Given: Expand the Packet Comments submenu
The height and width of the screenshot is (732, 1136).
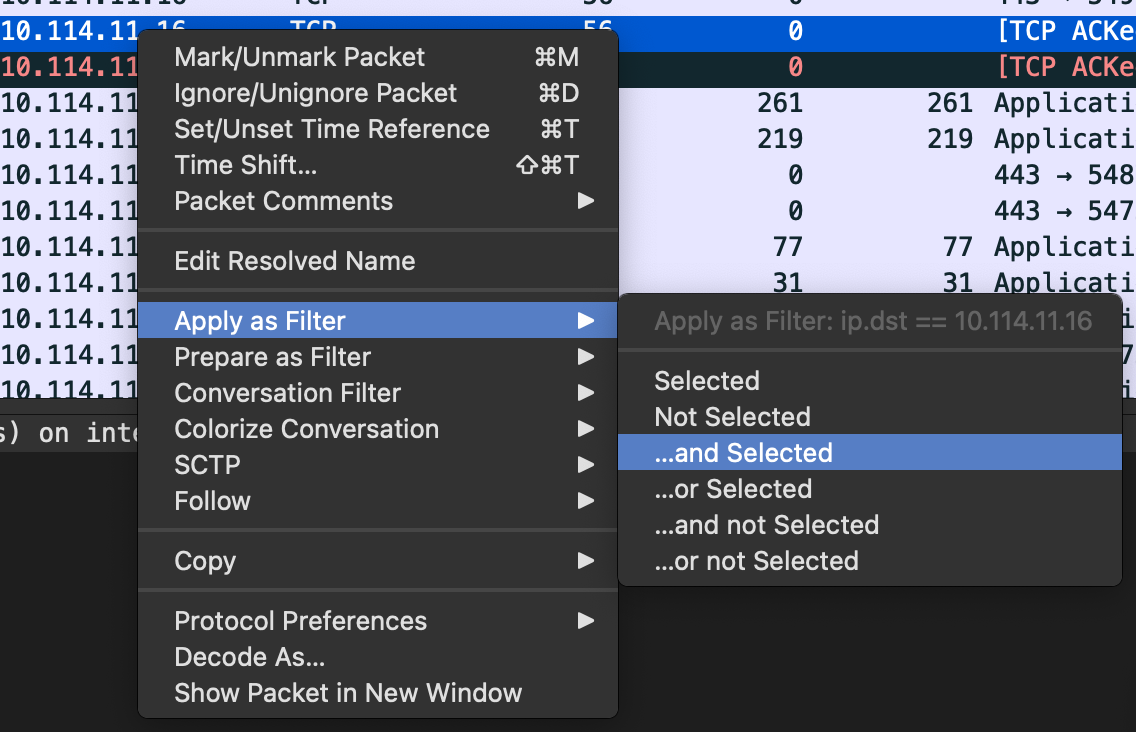Looking at the screenshot, I should click(283, 201).
